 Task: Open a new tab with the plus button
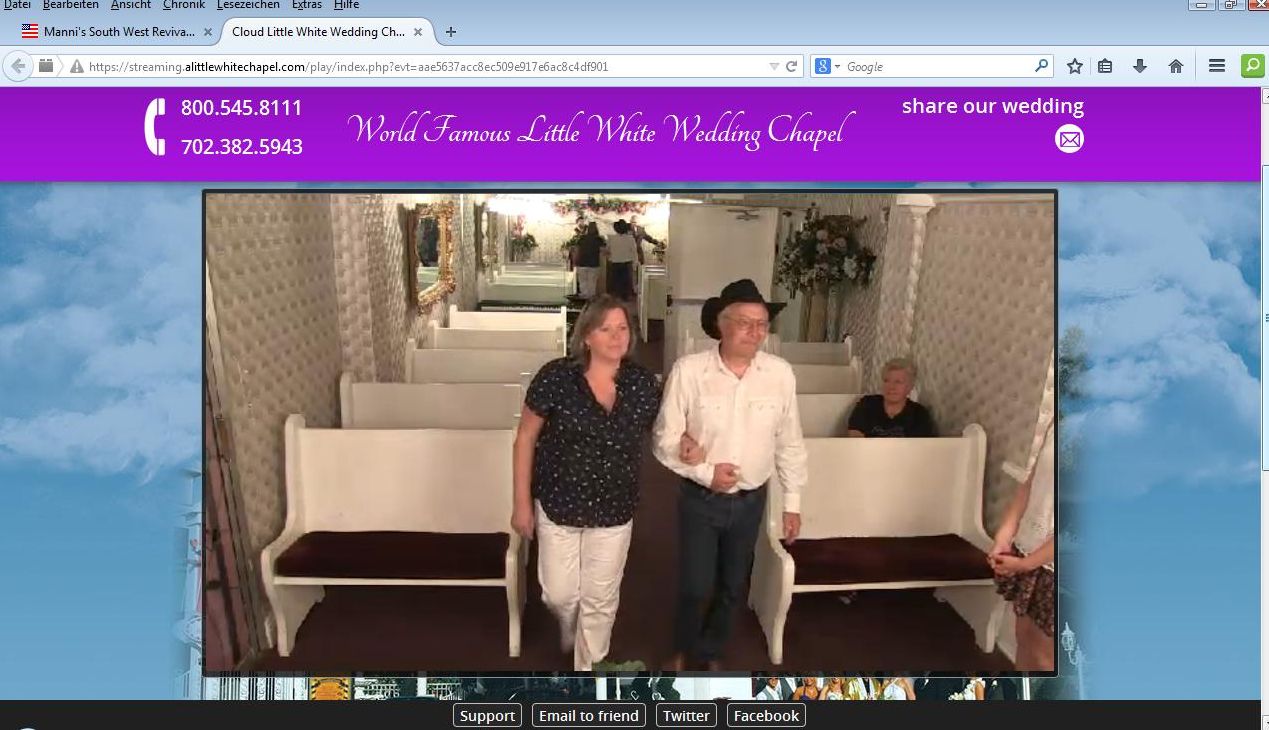tap(451, 32)
